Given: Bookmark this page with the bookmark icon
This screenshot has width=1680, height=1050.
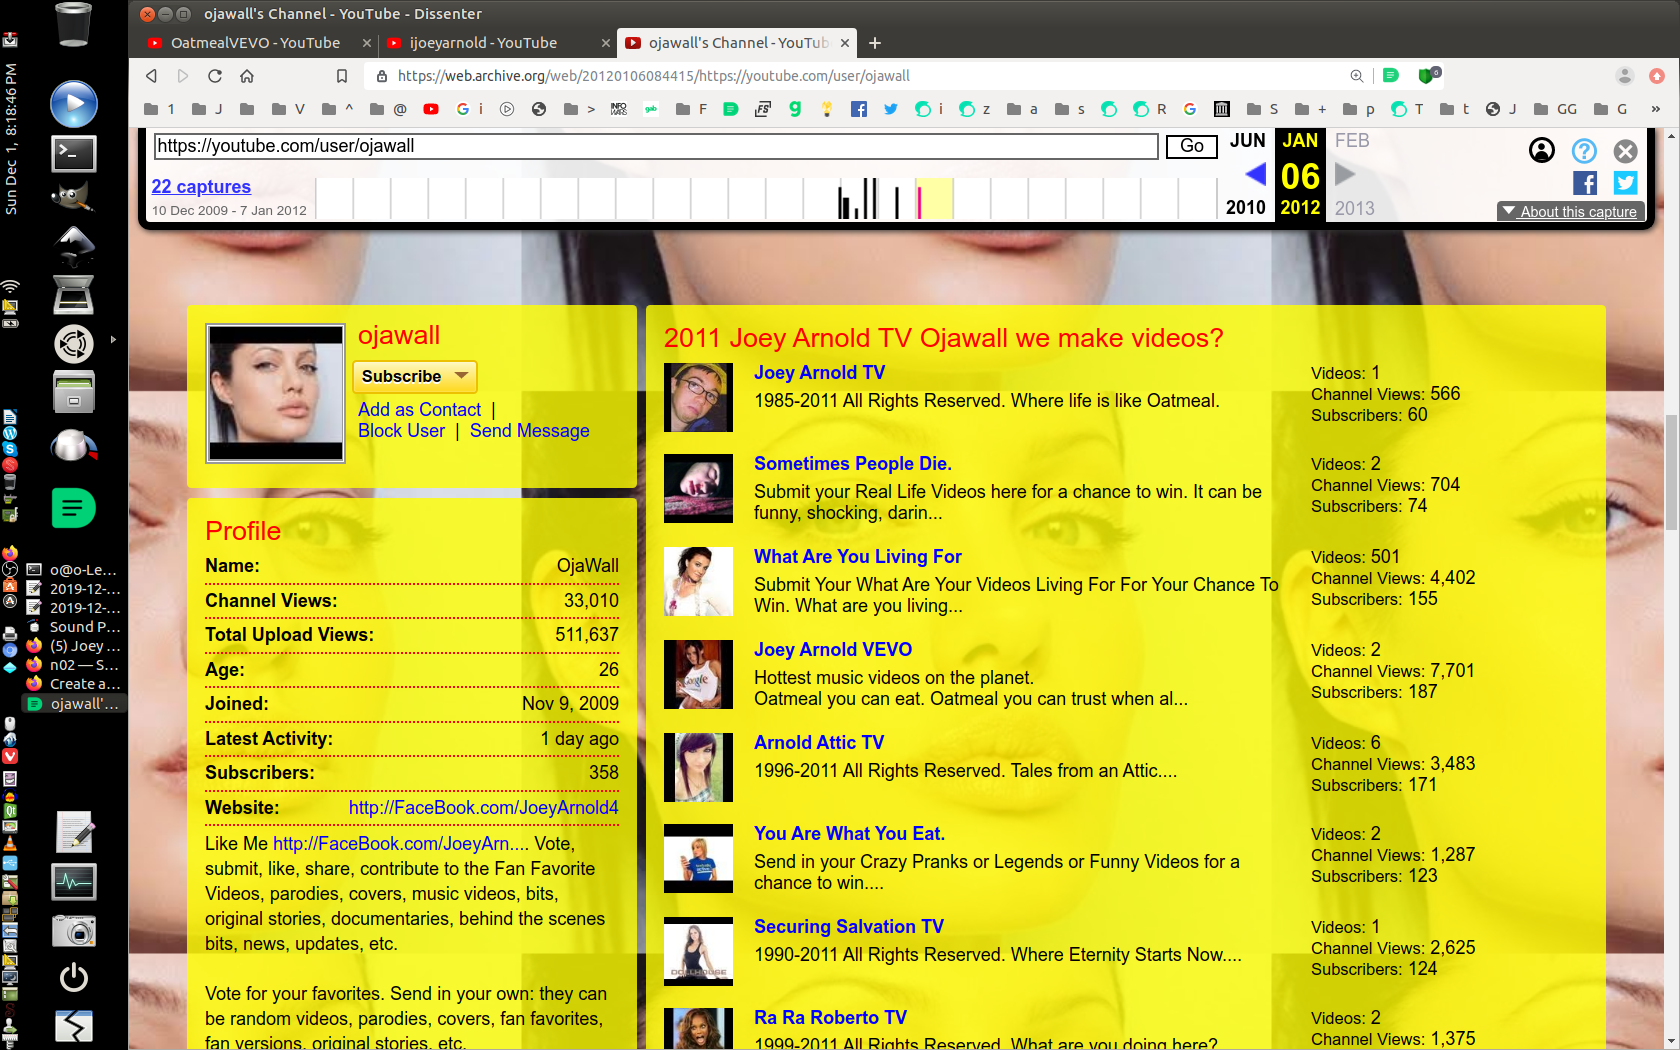Looking at the screenshot, I should [342, 76].
